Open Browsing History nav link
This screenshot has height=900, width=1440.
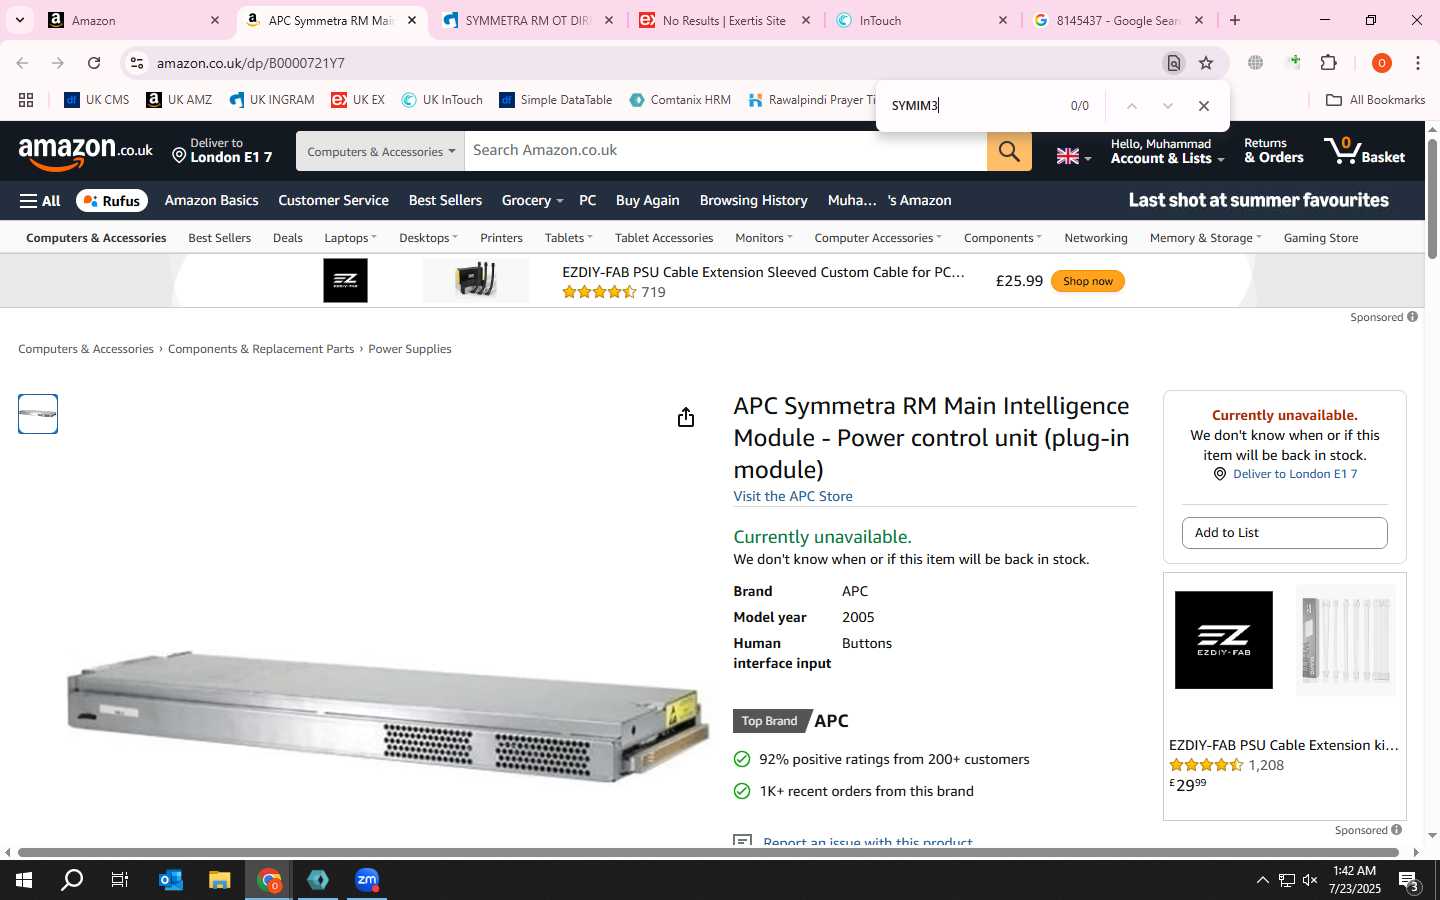click(x=753, y=201)
